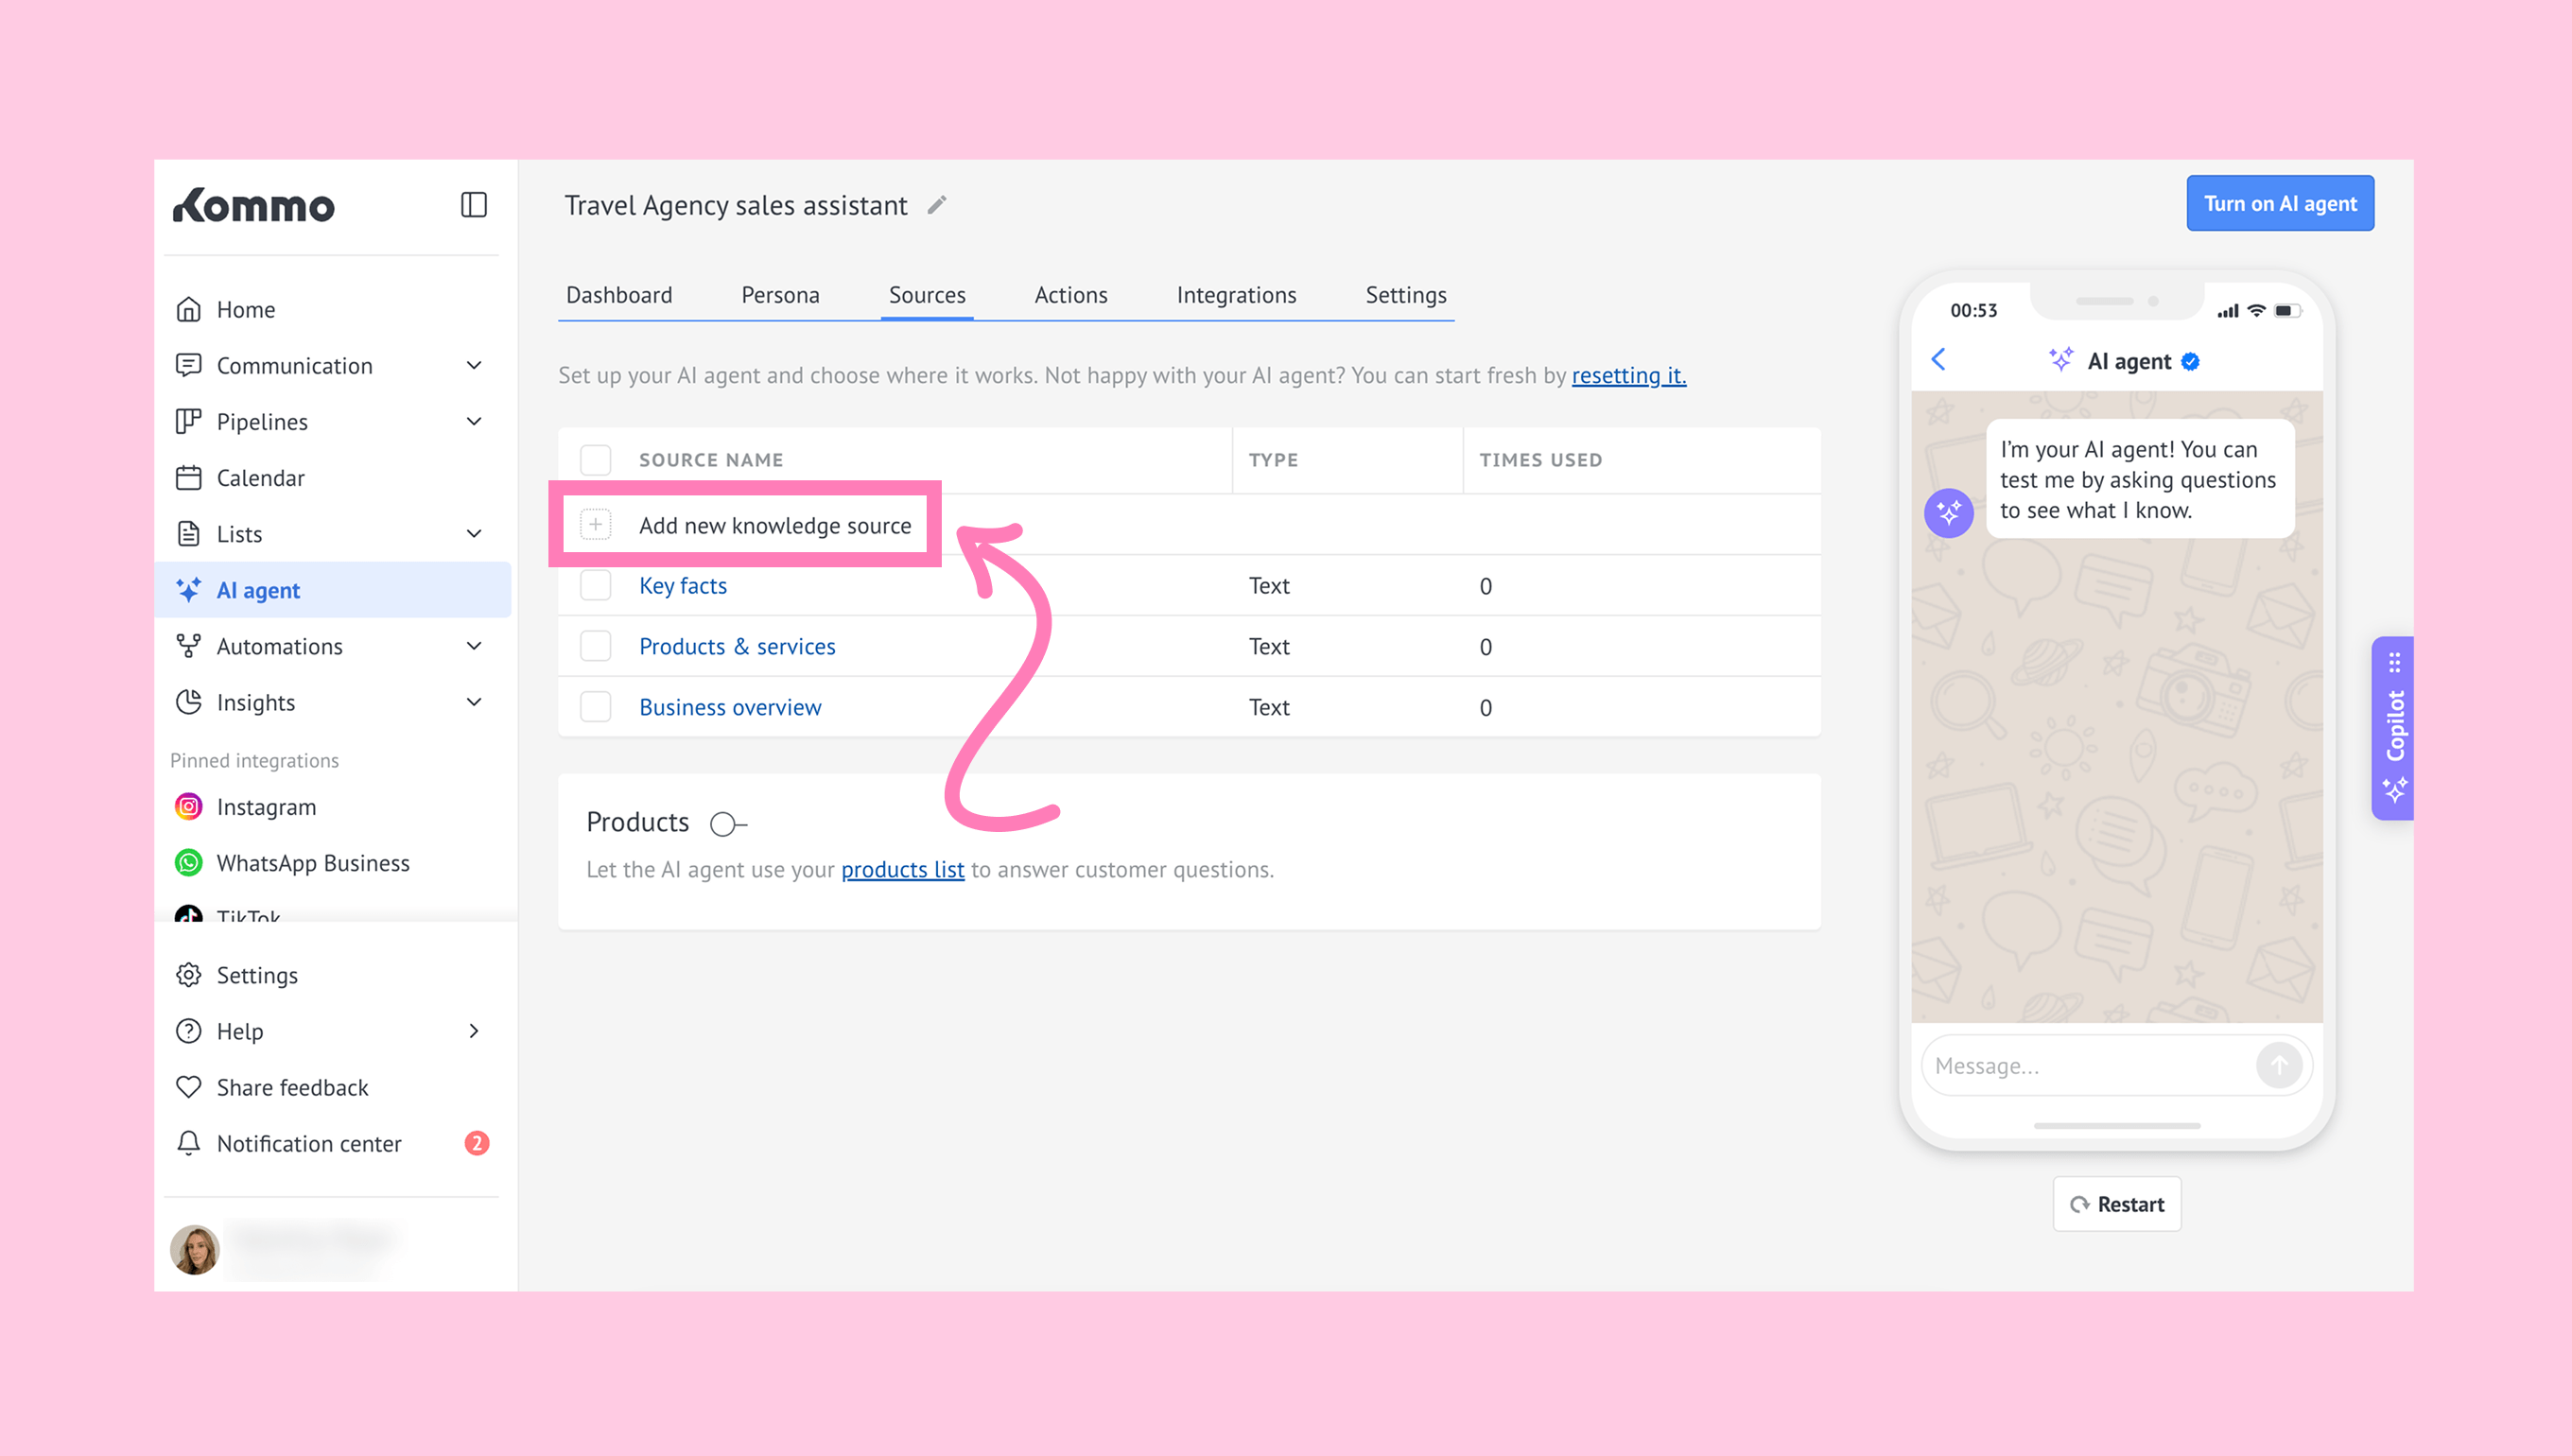Open the Copilot side panel
The height and width of the screenshot is (1456, 2572).
coord(2393,728)
